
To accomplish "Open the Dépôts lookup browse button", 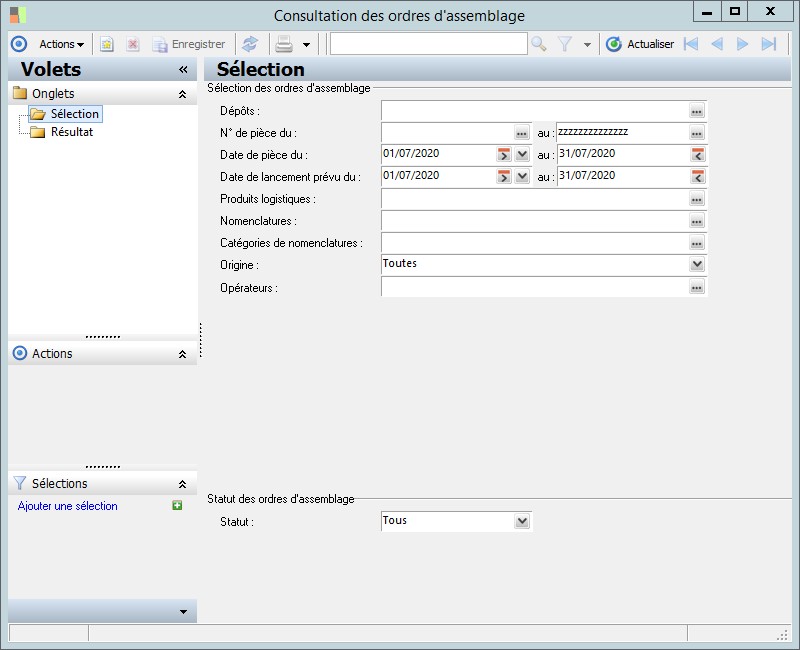I will [697, 111].
